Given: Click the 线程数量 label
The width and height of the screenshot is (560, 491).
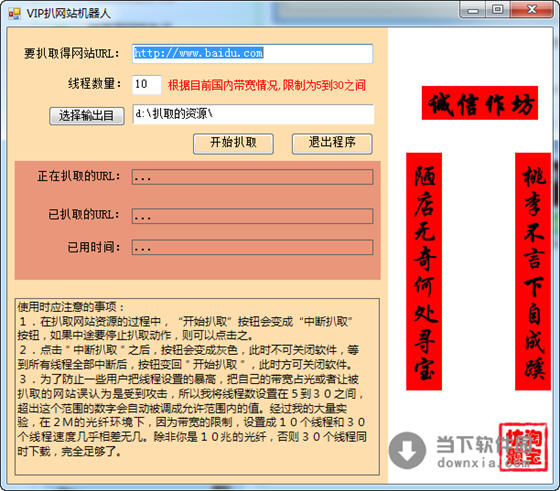Looking at the screenshot, I should tap(95, 84).
